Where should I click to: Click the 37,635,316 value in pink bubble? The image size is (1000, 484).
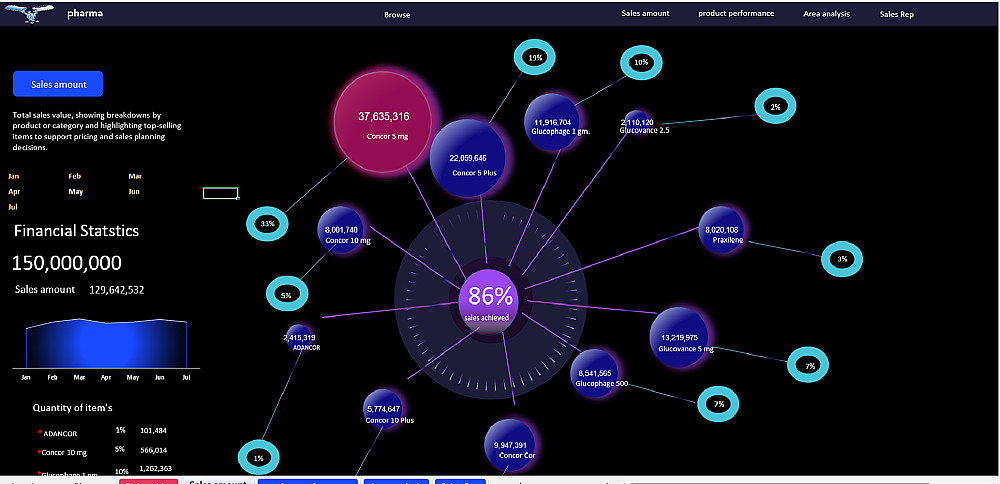[384, 116]
